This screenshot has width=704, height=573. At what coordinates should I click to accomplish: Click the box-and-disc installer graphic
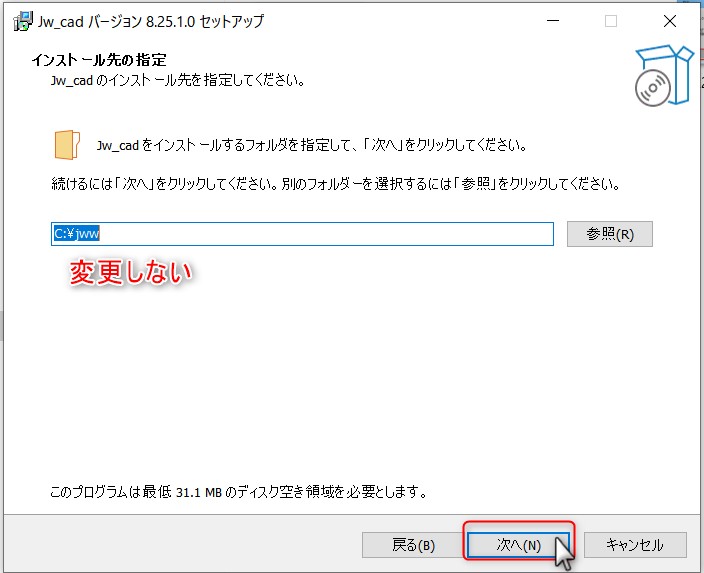[664, 75]
